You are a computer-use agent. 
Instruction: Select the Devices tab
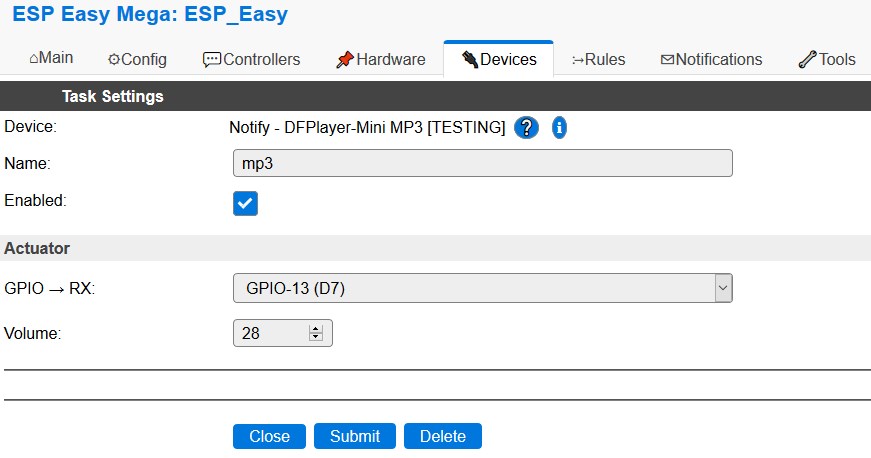tap(498, 60)
